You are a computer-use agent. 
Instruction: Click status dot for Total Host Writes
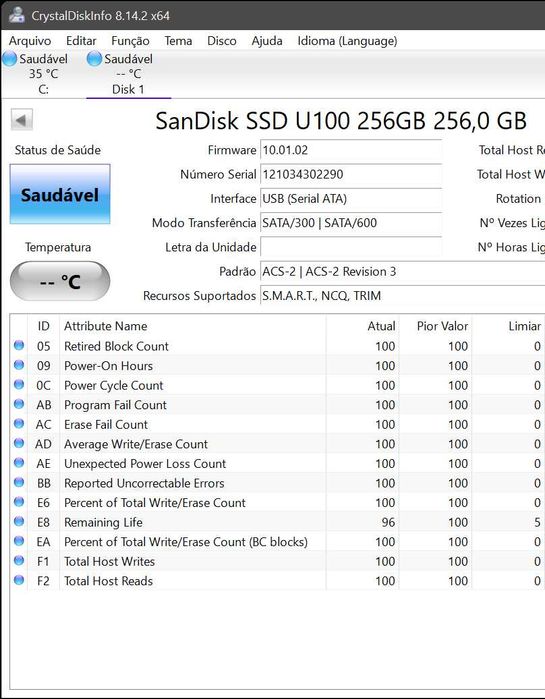pos(19,561)
